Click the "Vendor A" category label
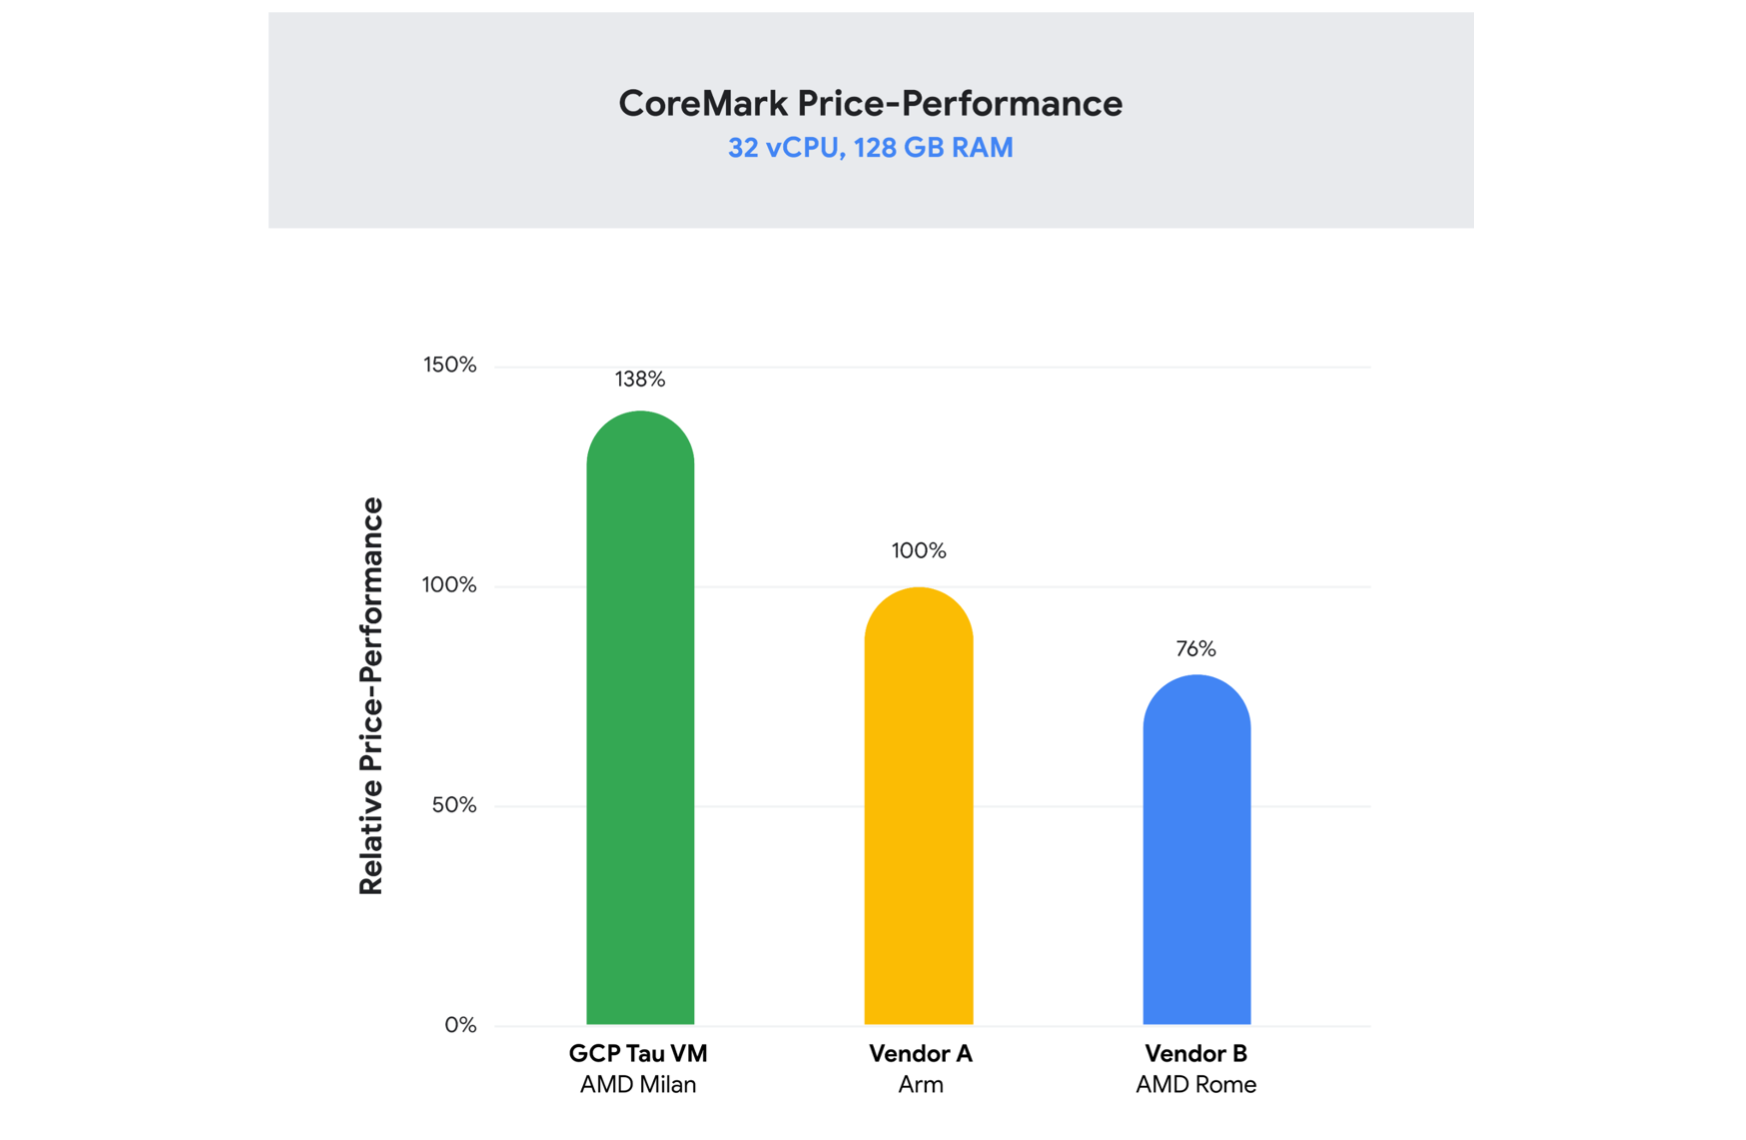The image size is (1746, 1140). point(920,1053)
